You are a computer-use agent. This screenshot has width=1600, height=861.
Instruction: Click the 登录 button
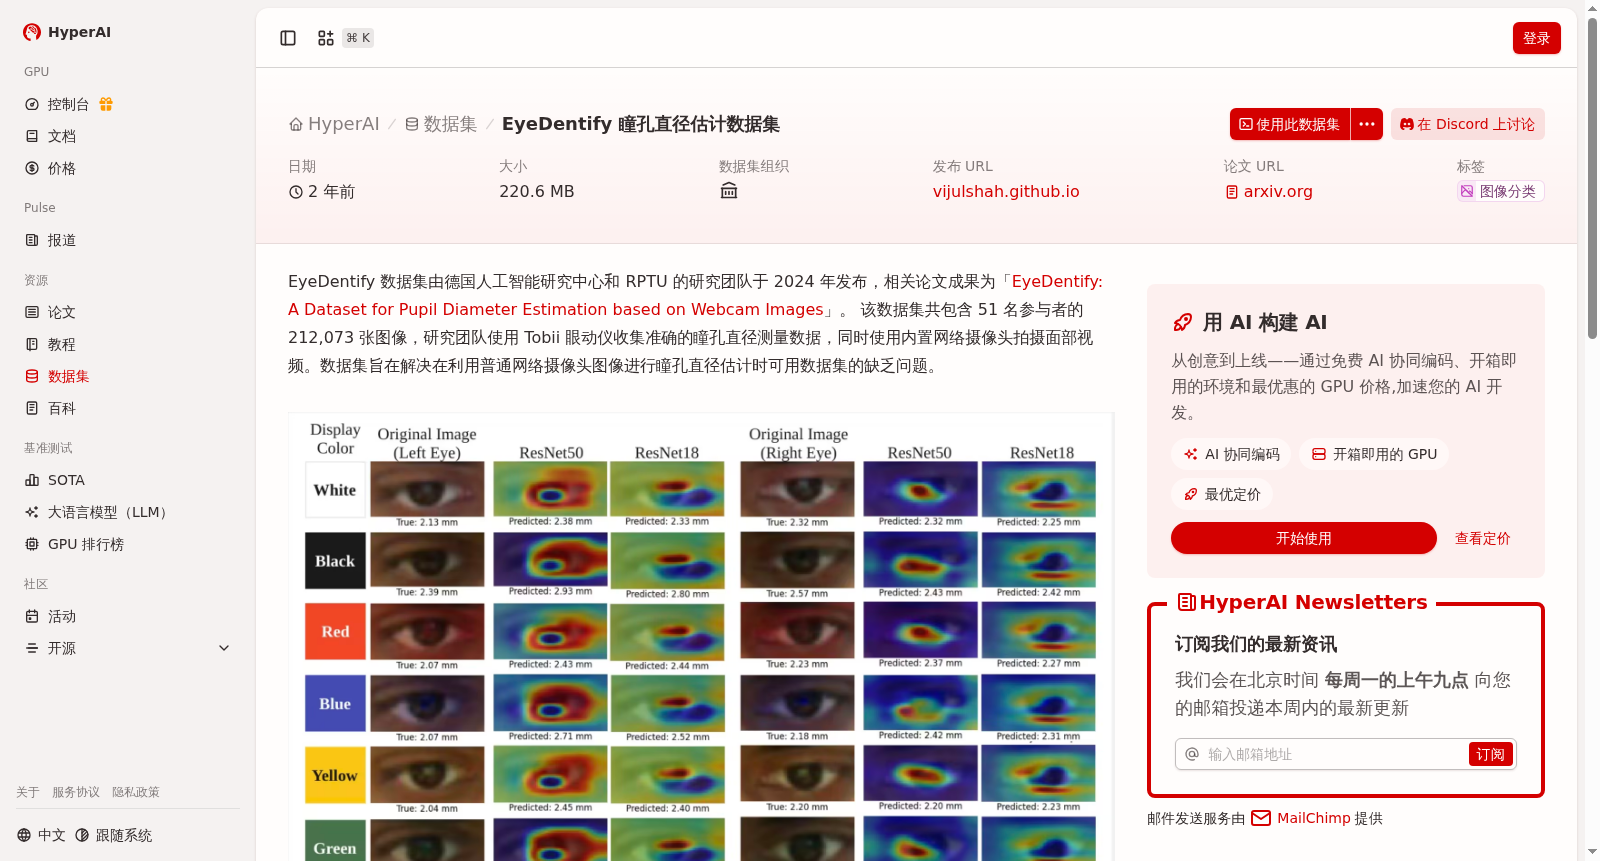click(x=1536, y=38)
